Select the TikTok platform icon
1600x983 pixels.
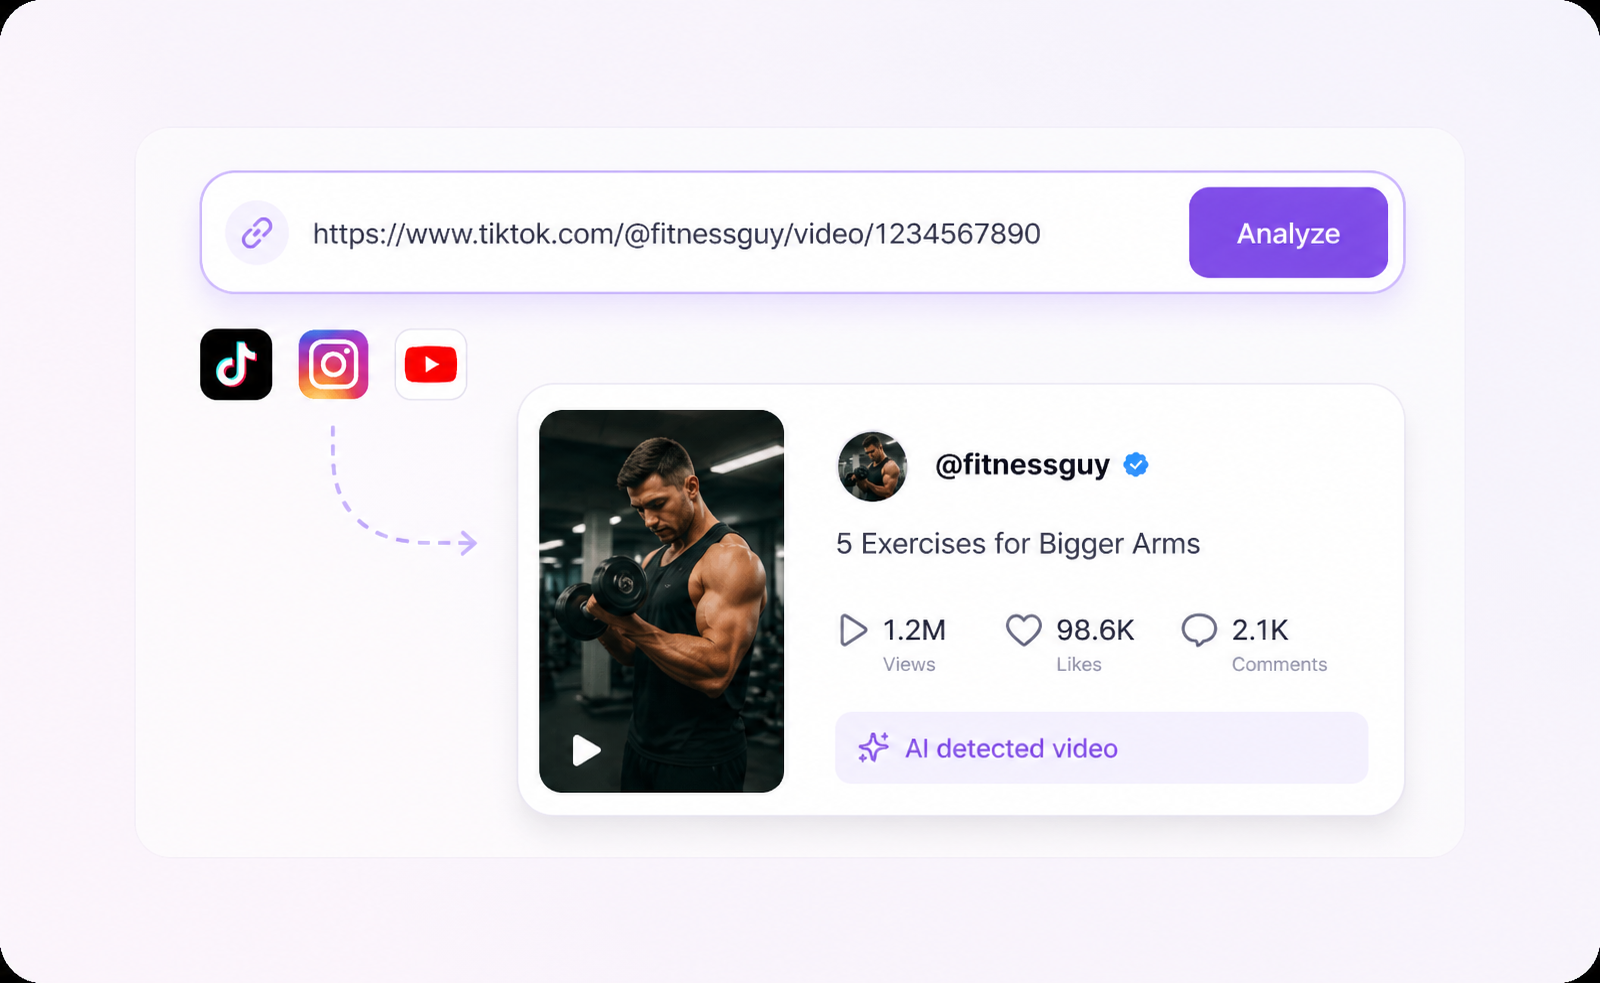click(236, 364)
